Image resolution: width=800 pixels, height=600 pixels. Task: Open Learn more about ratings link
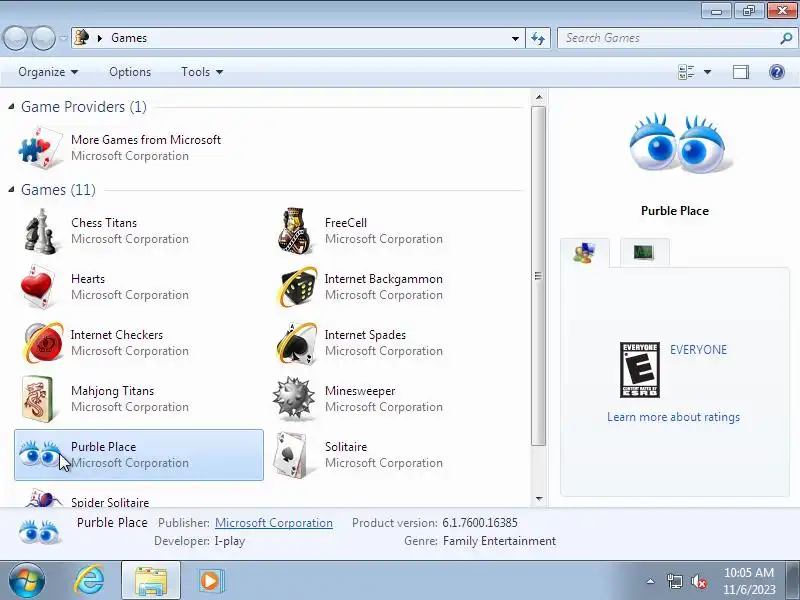(x=673, y=417)
